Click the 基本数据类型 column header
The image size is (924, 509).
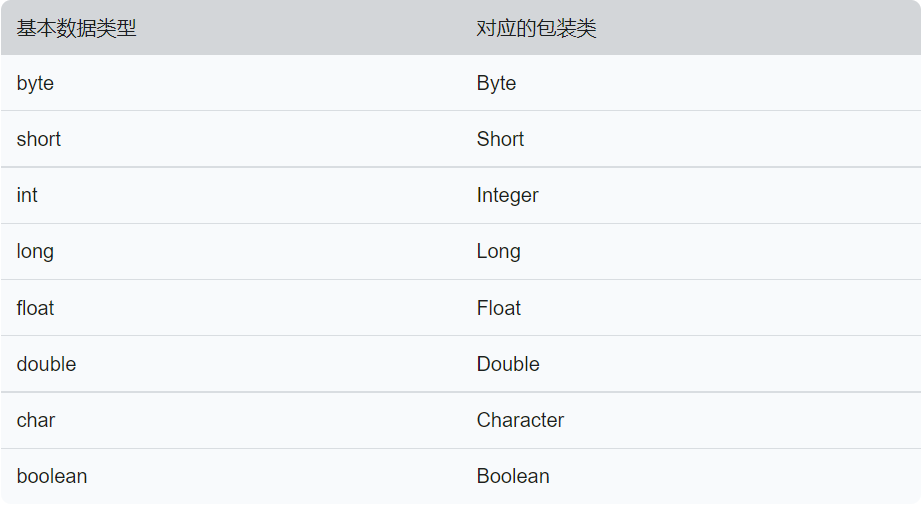click(76, 28)
